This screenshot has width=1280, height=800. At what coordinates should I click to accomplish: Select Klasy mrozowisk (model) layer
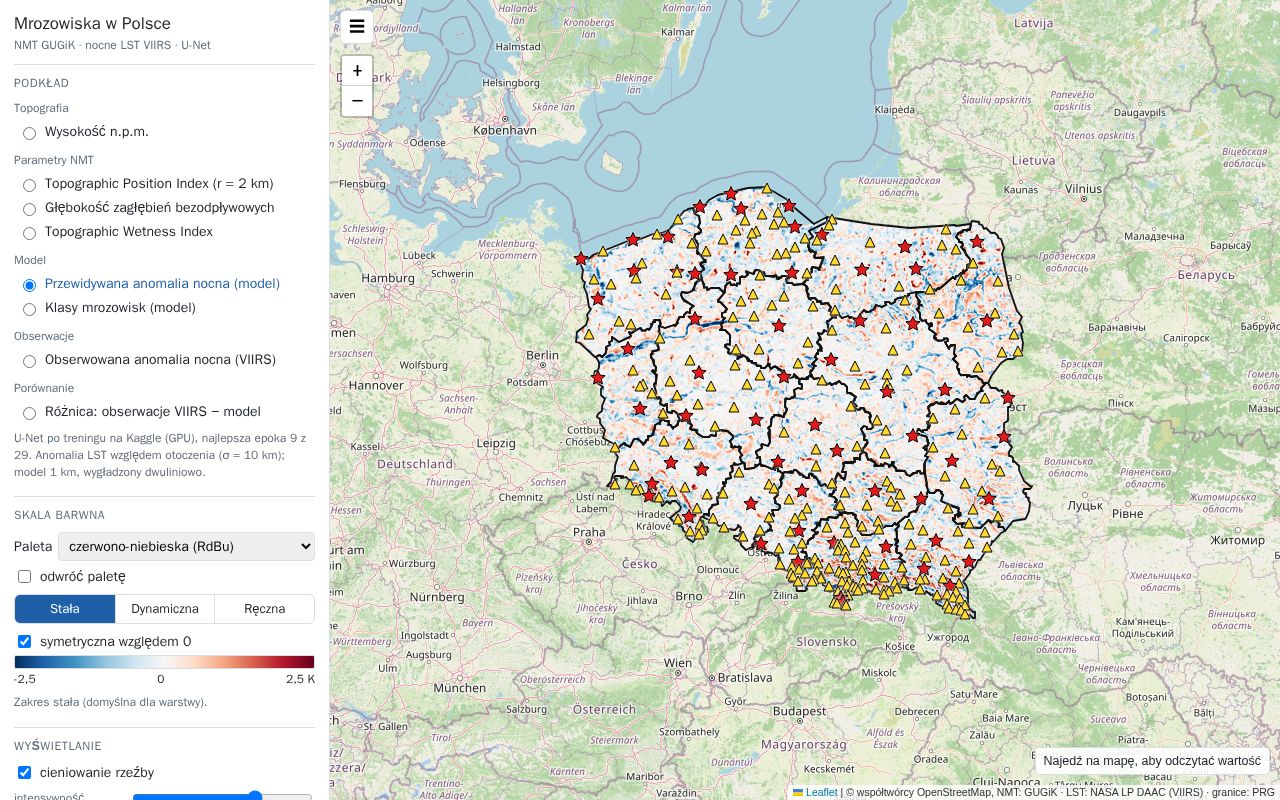(x=29, y=309)
